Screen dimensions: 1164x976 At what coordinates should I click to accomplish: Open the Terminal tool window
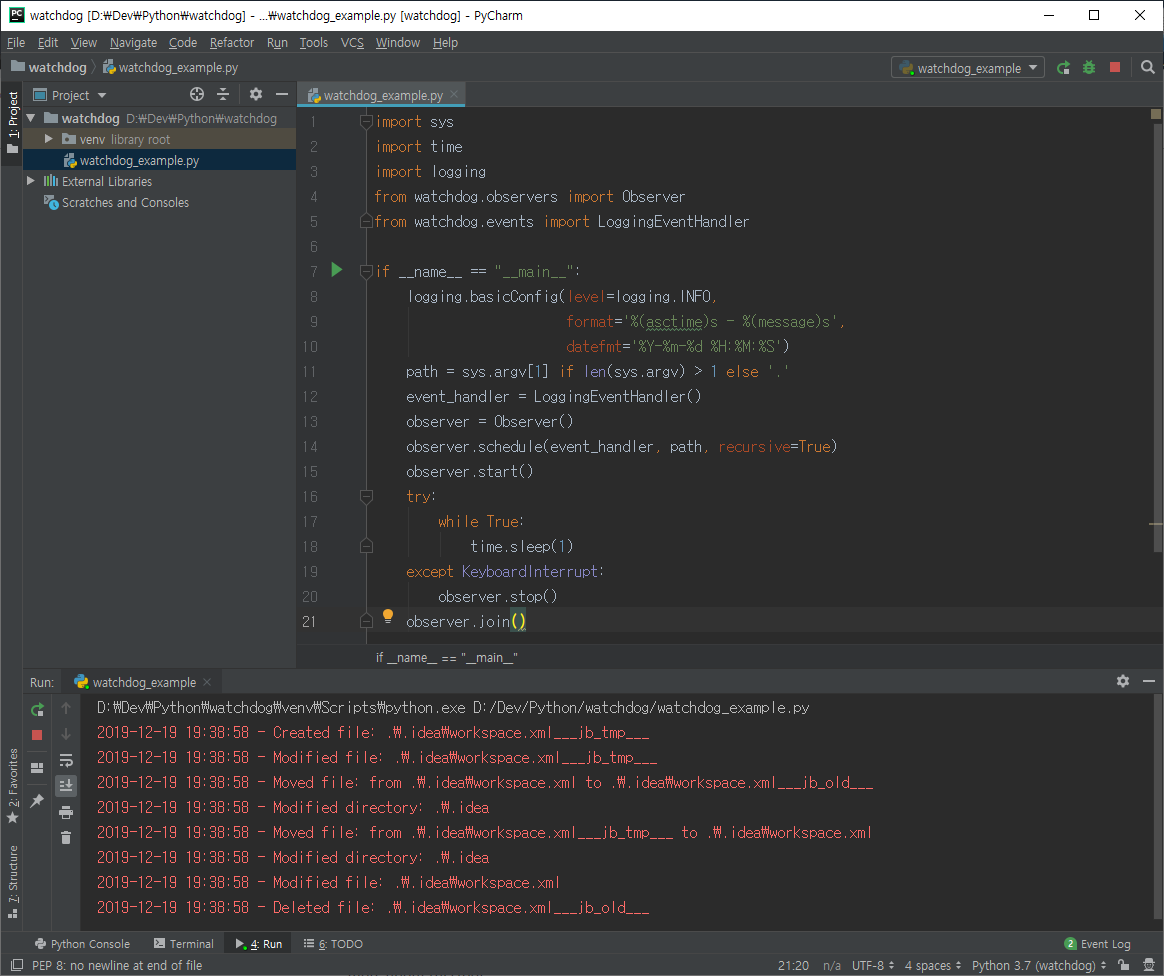coord(183,943)
